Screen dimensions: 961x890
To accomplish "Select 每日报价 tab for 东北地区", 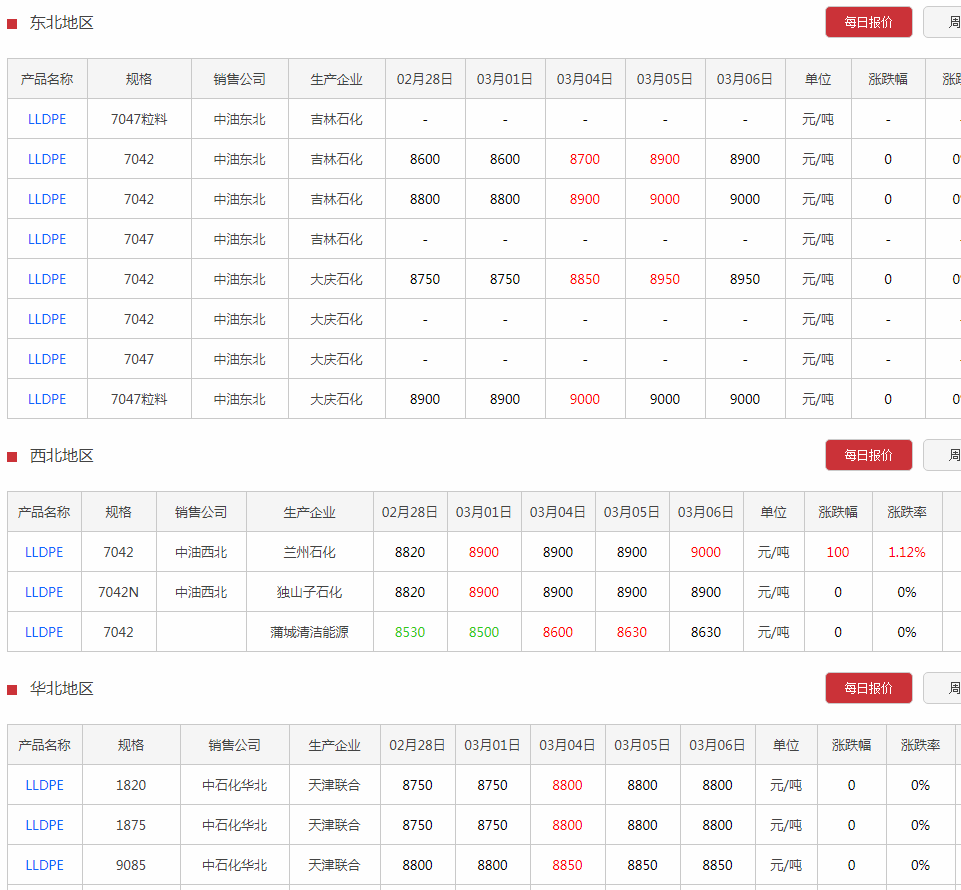I will pos(868,23).
